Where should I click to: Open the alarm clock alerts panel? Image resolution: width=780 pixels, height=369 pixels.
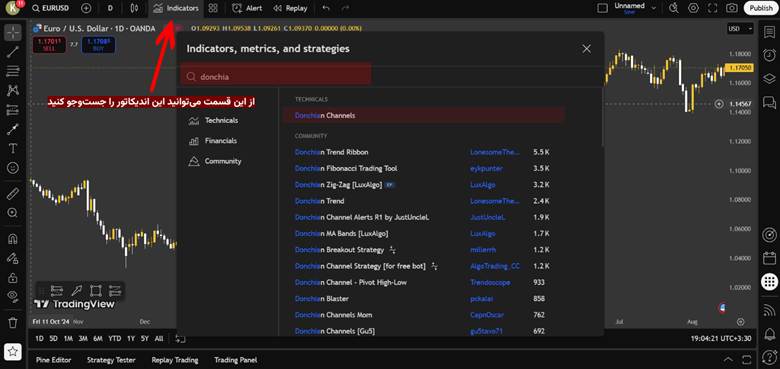[x=769, y=55]
